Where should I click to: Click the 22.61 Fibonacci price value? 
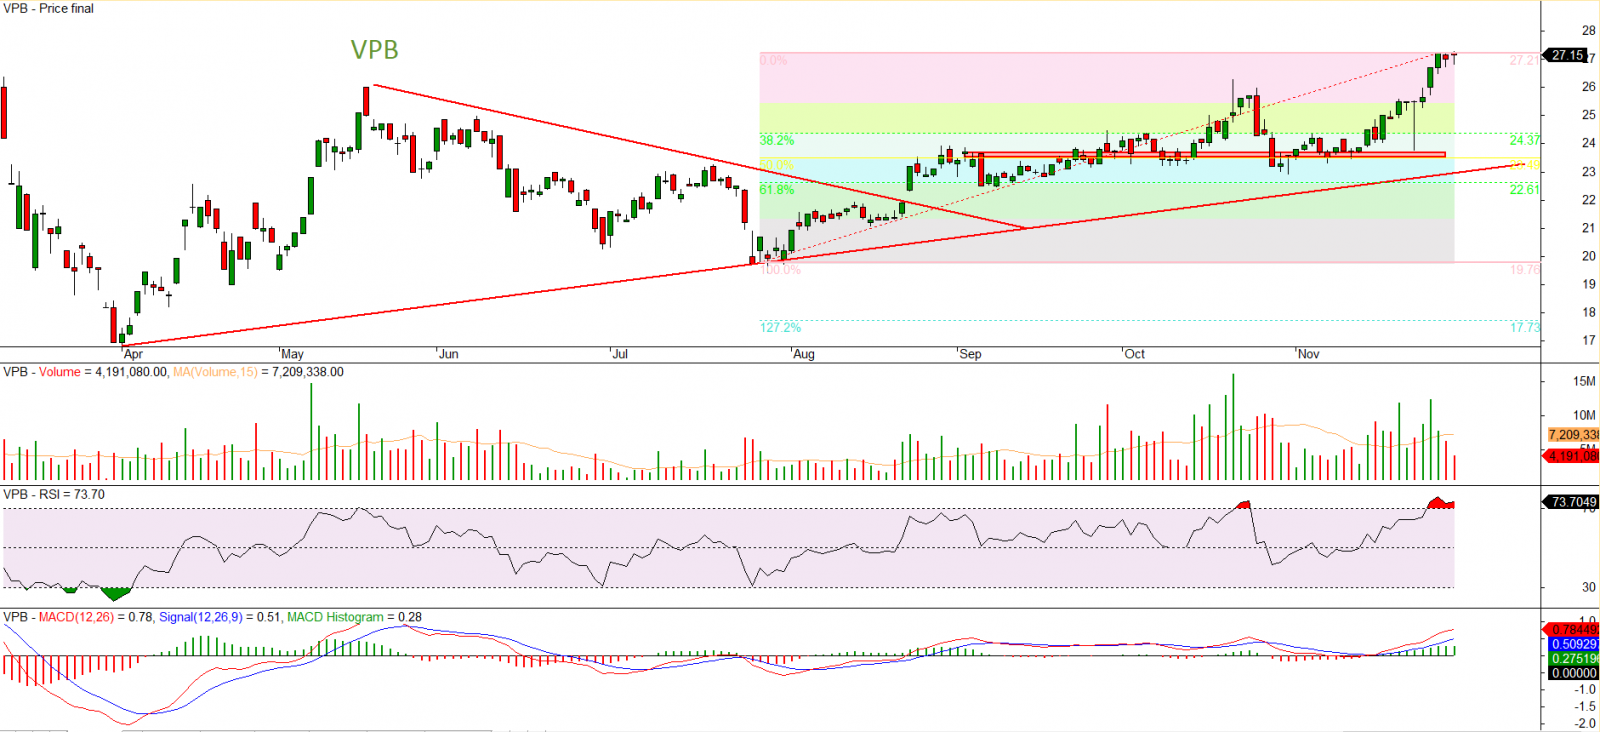tap(1525, 189)
